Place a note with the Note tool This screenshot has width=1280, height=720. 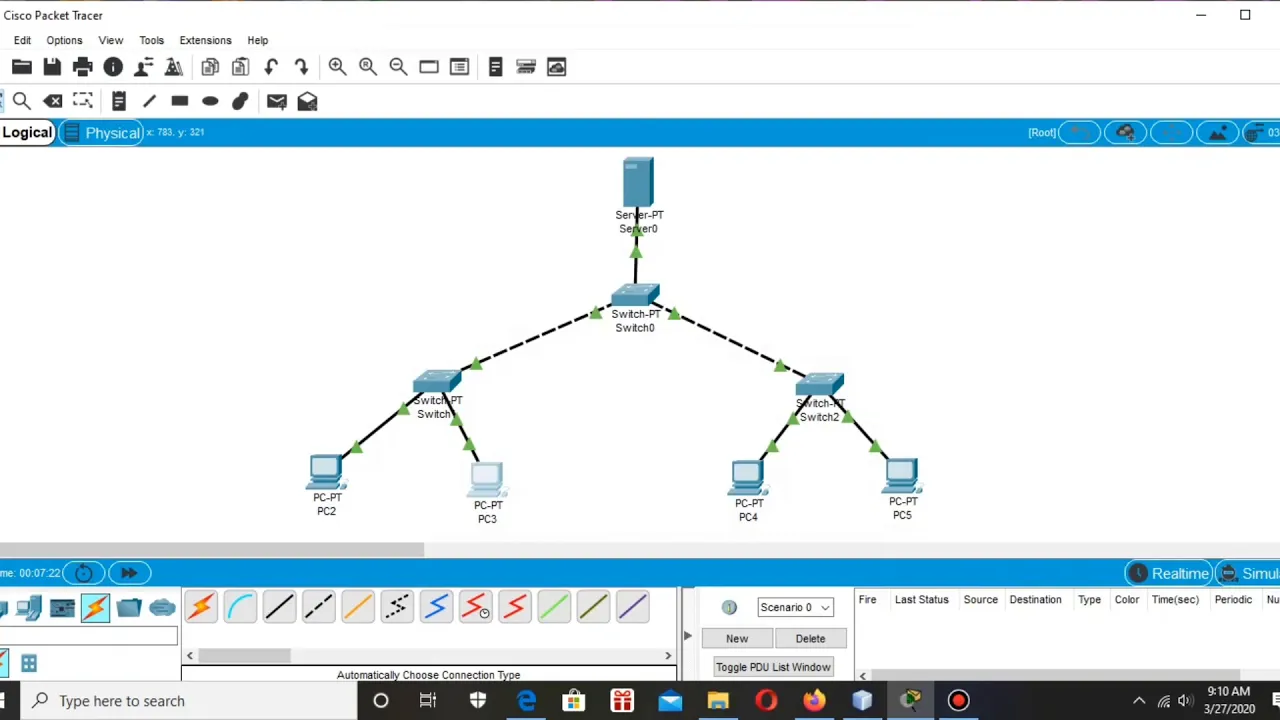tap(119, 101)
